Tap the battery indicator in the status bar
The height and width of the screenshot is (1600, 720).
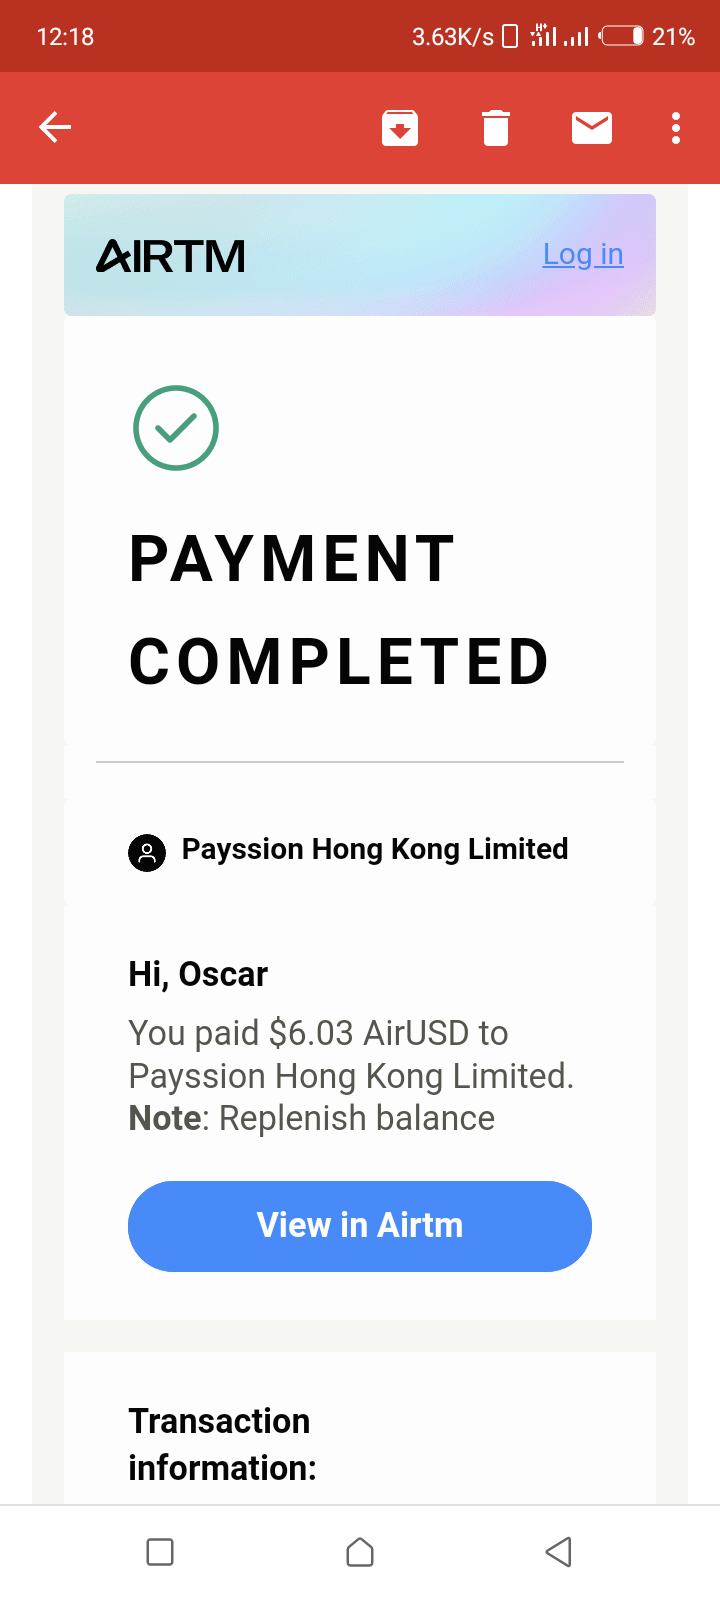click(x=623, y=37)
